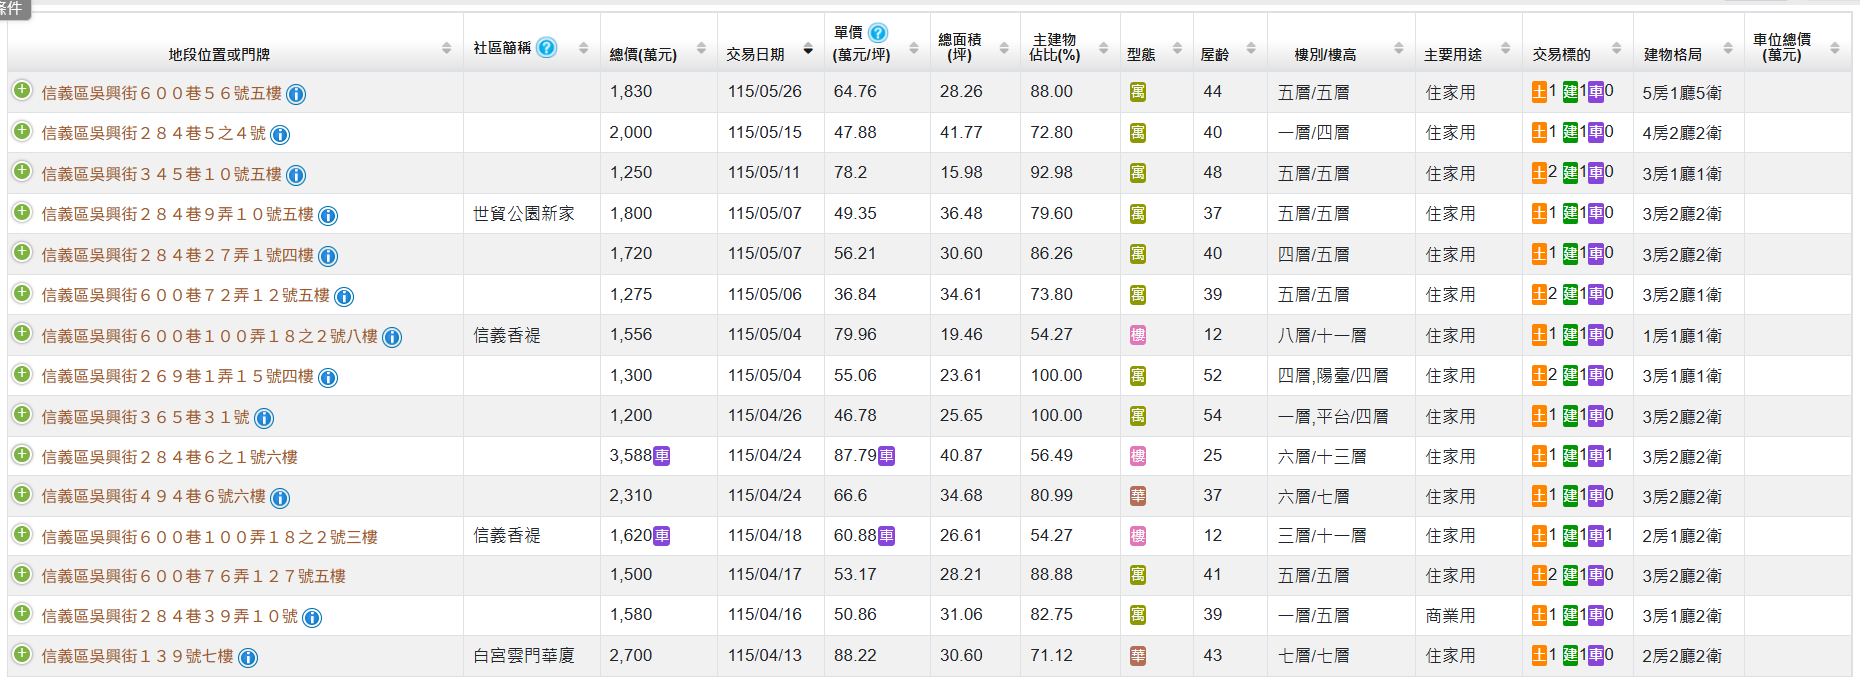Open address link 信義區吳興街600巷56號五樓
The height and width of the screenshot is (682, 1860).
pyautogui.click(x=161, y=93)
